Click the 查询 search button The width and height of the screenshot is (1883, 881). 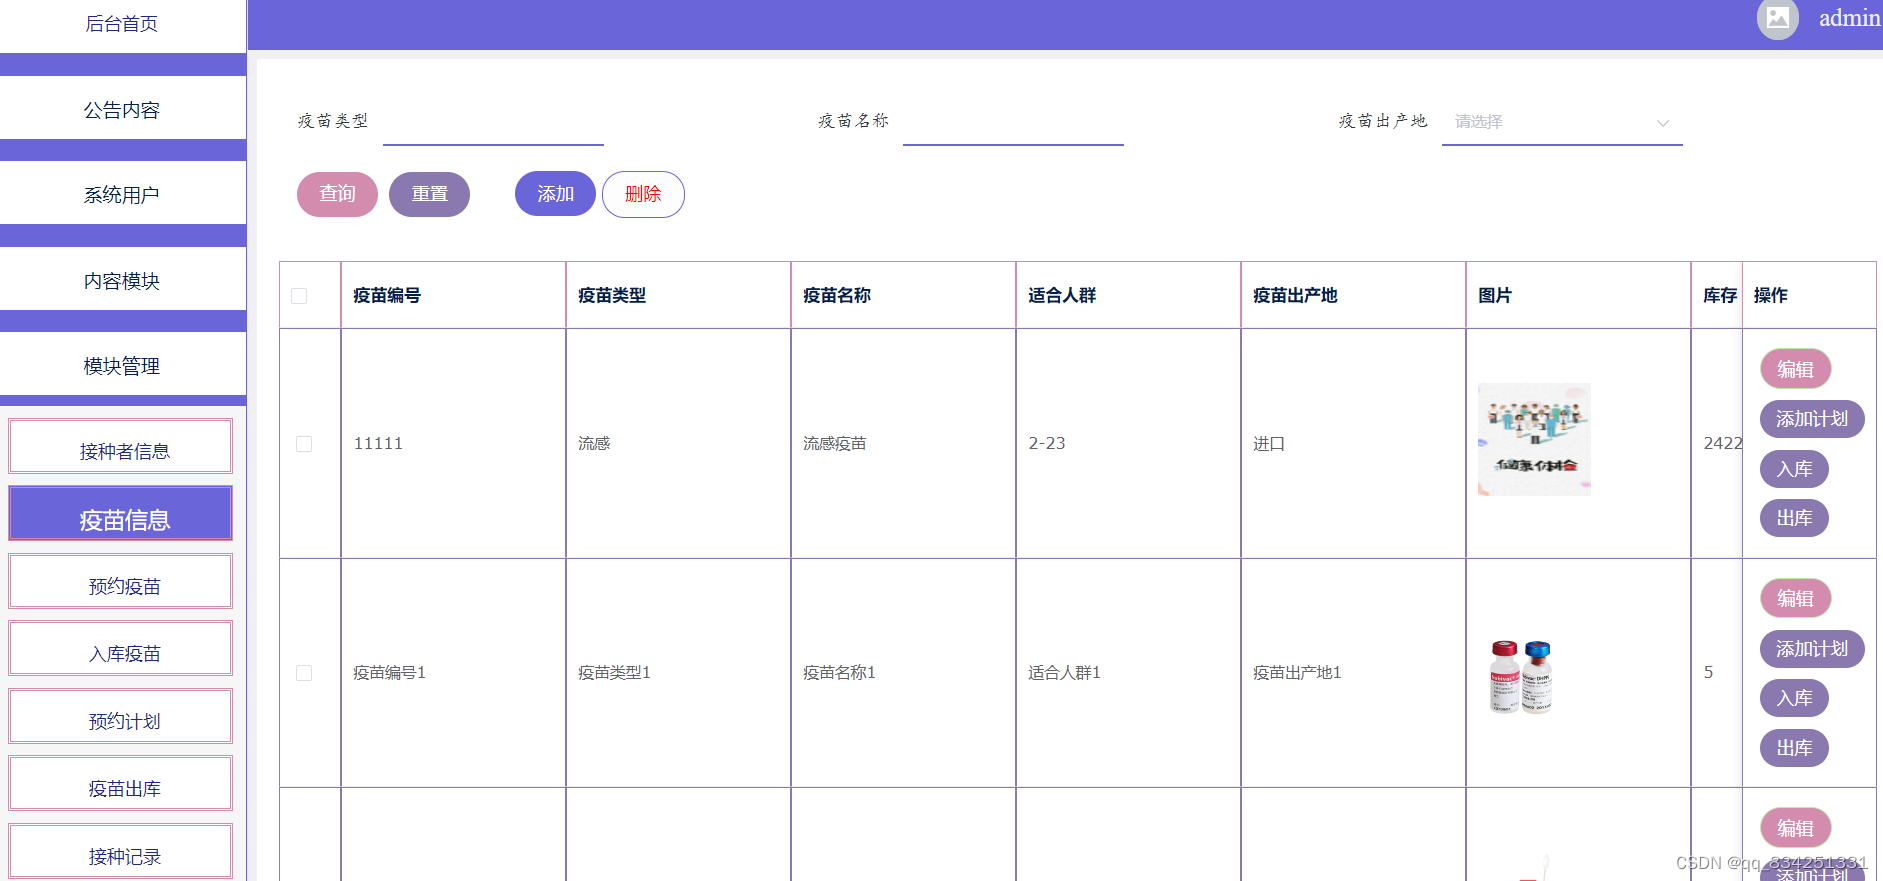point(337,194)
